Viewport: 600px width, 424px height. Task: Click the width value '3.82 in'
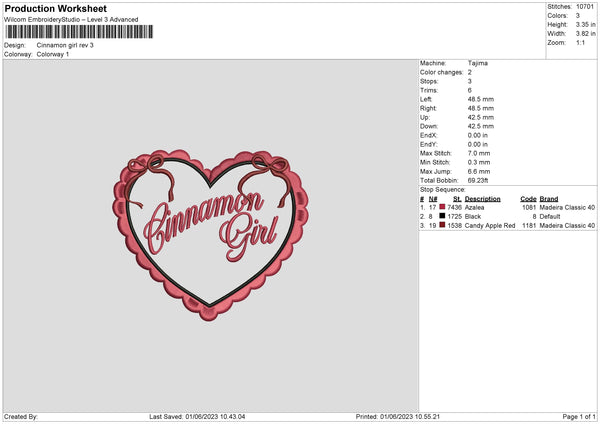(x=586, y=34)
